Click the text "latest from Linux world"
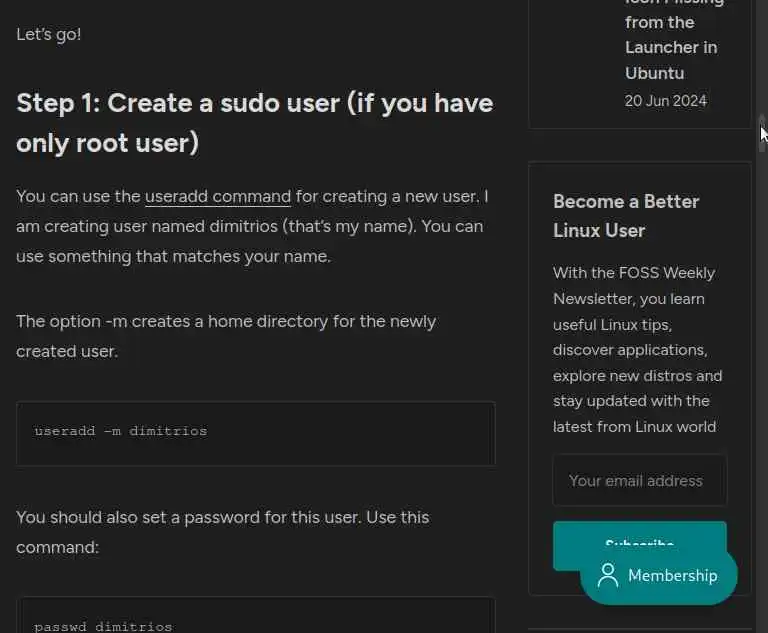 point(634,427)
